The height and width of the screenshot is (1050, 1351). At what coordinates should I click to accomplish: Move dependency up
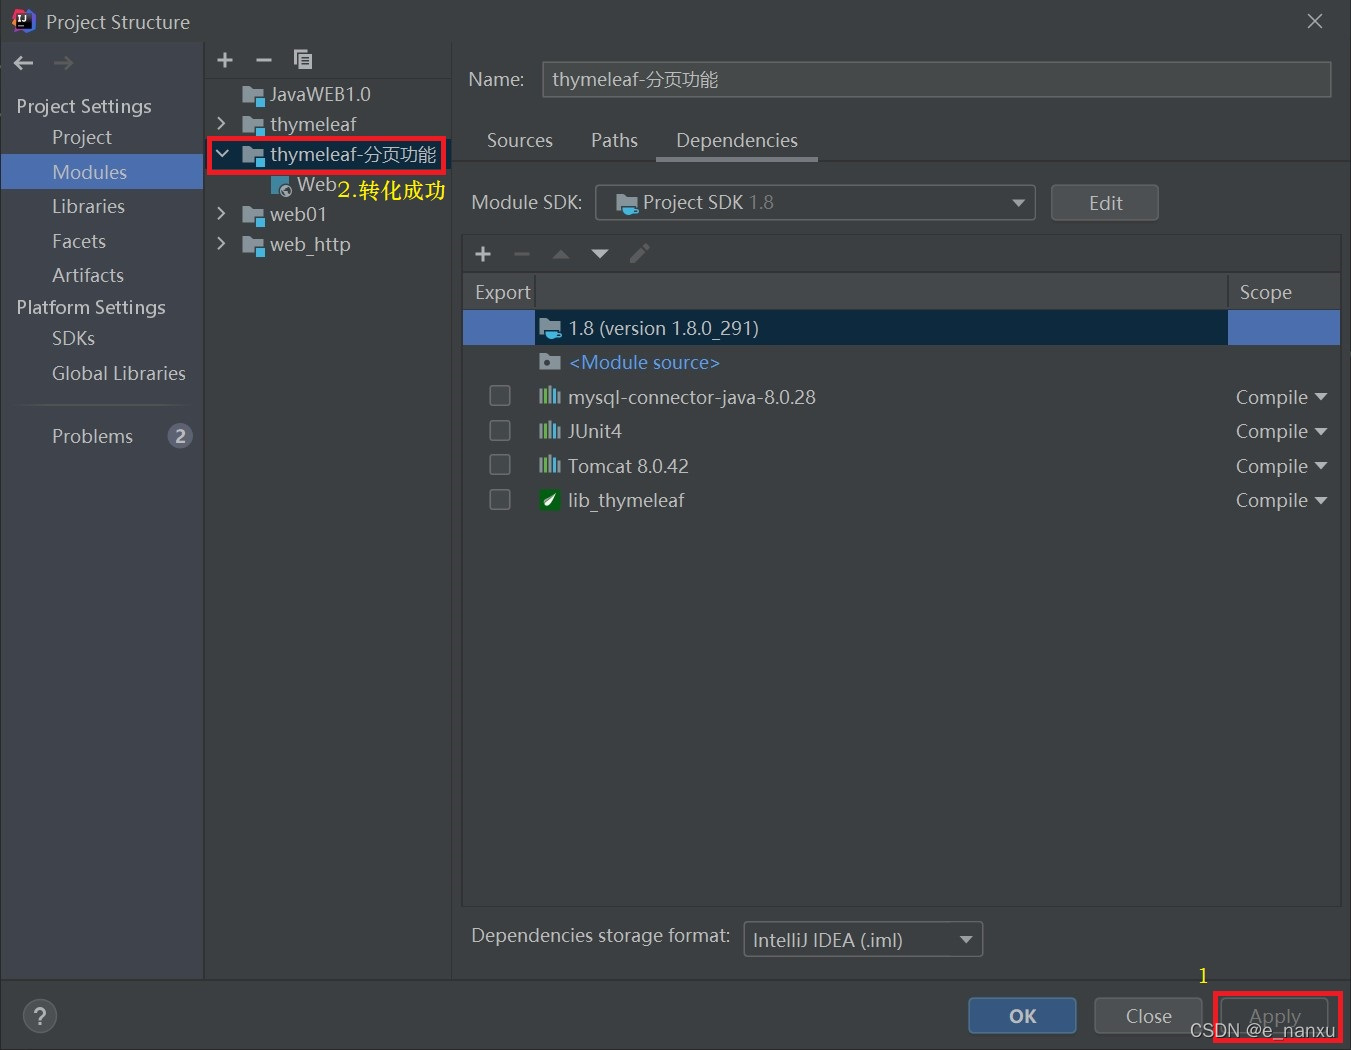(561, 254)
